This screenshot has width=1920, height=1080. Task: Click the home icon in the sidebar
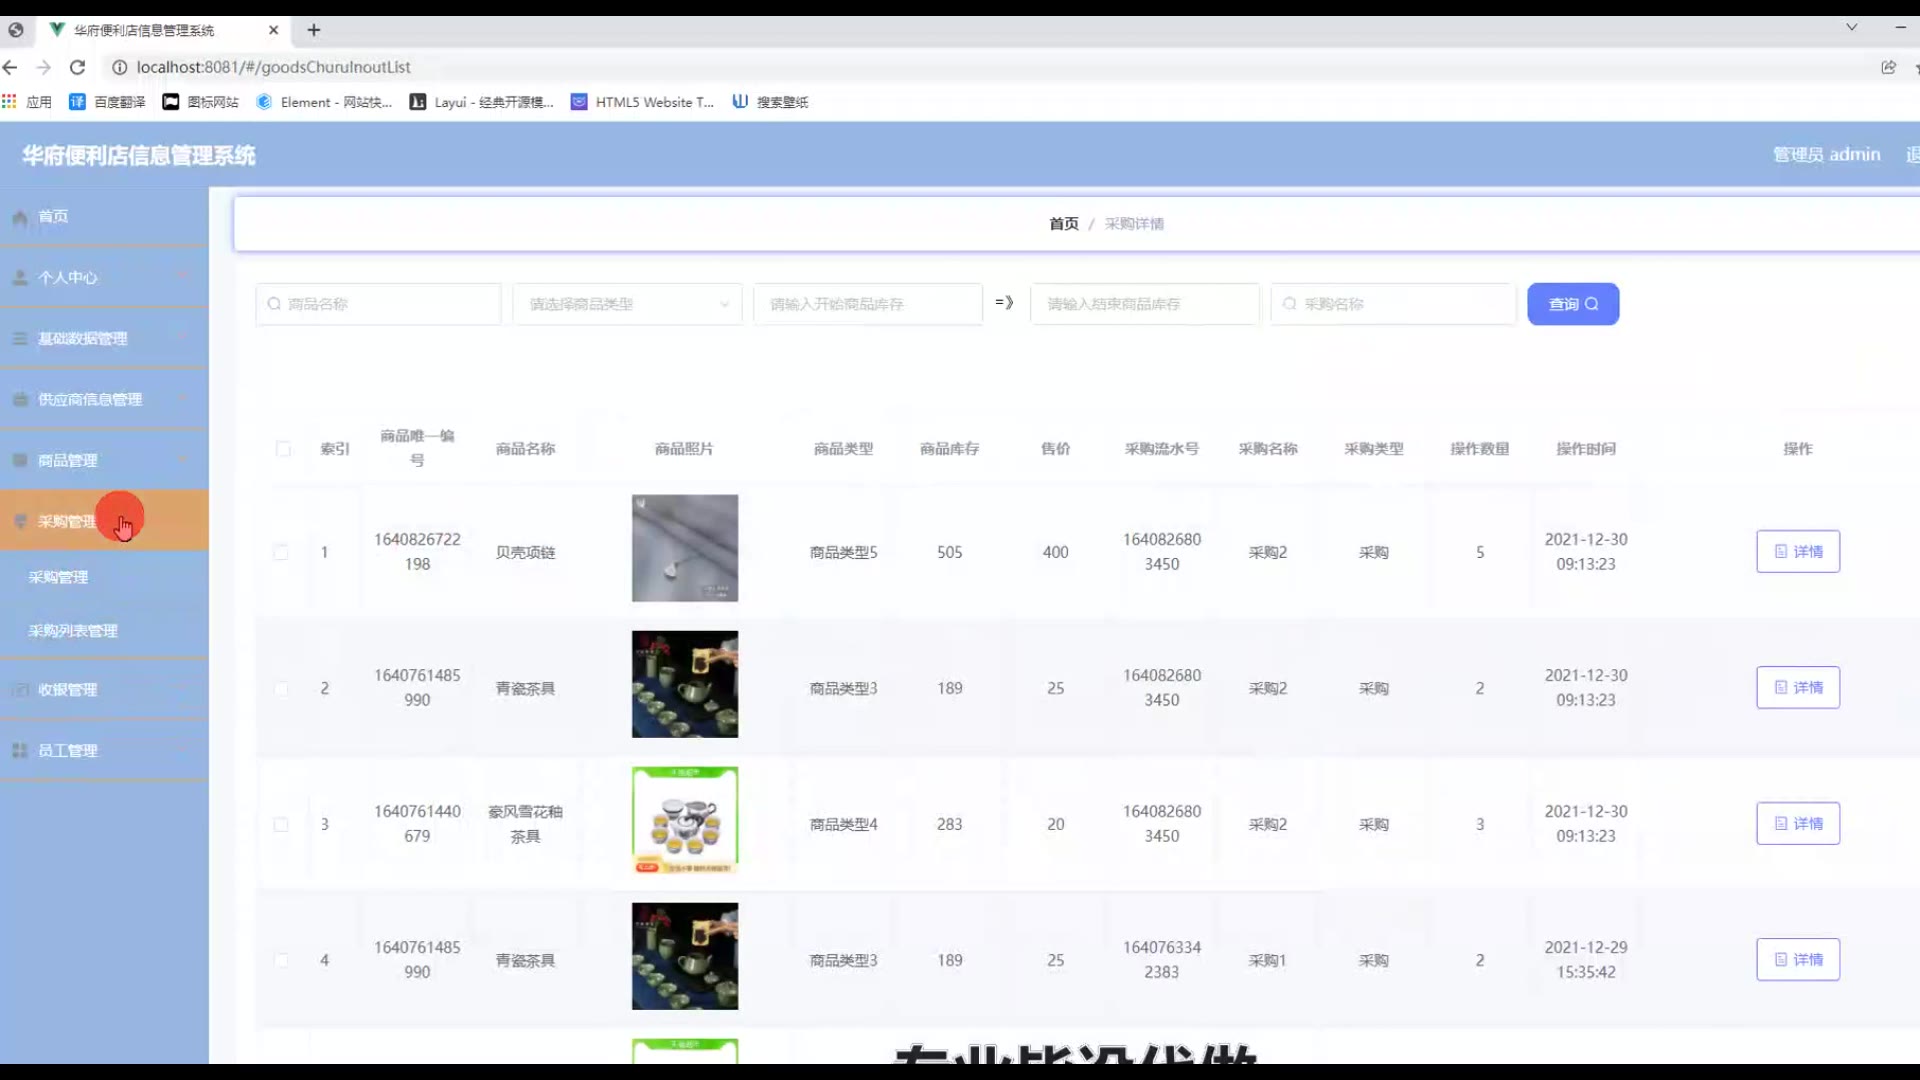[x=20, y=218]
